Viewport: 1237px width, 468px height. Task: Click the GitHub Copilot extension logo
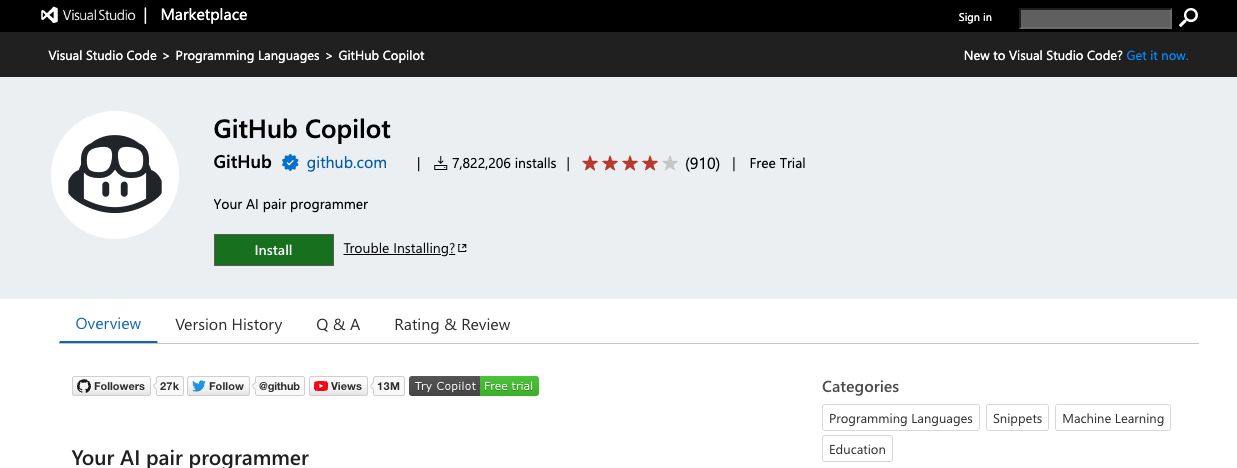[x=115, y=175]
